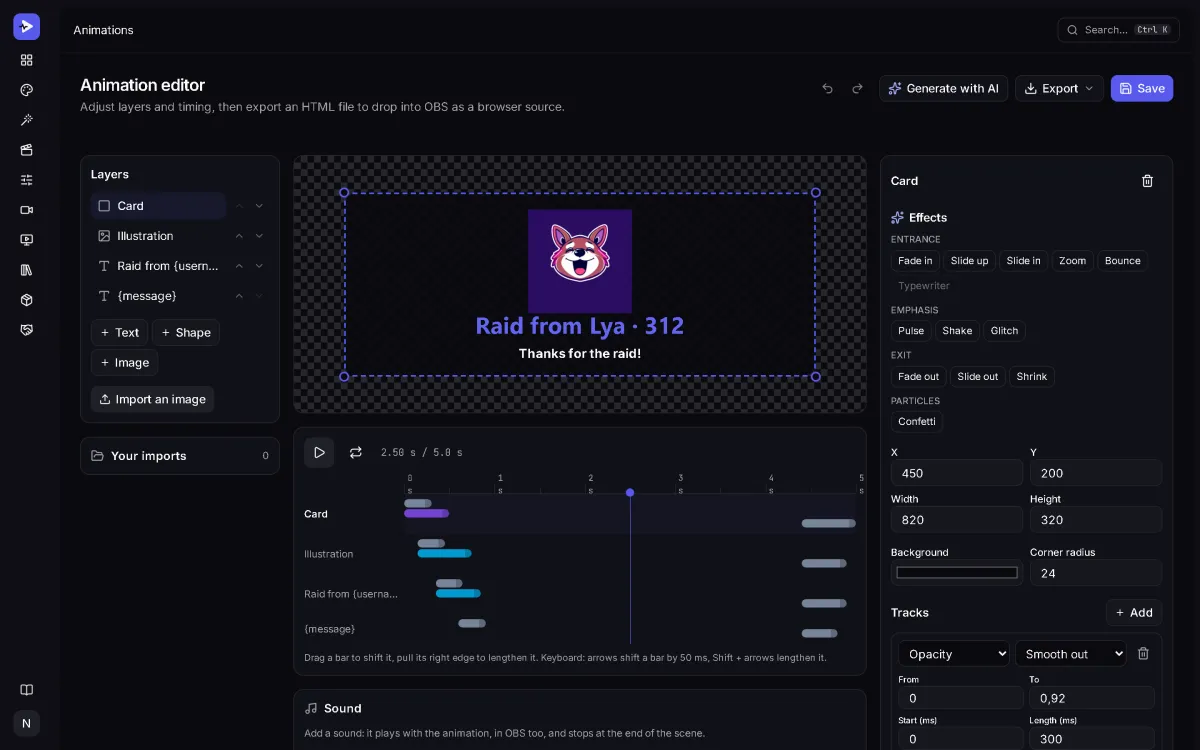Play the animation preview
The height and width of the screenshot is (750, 1200).
319,453
